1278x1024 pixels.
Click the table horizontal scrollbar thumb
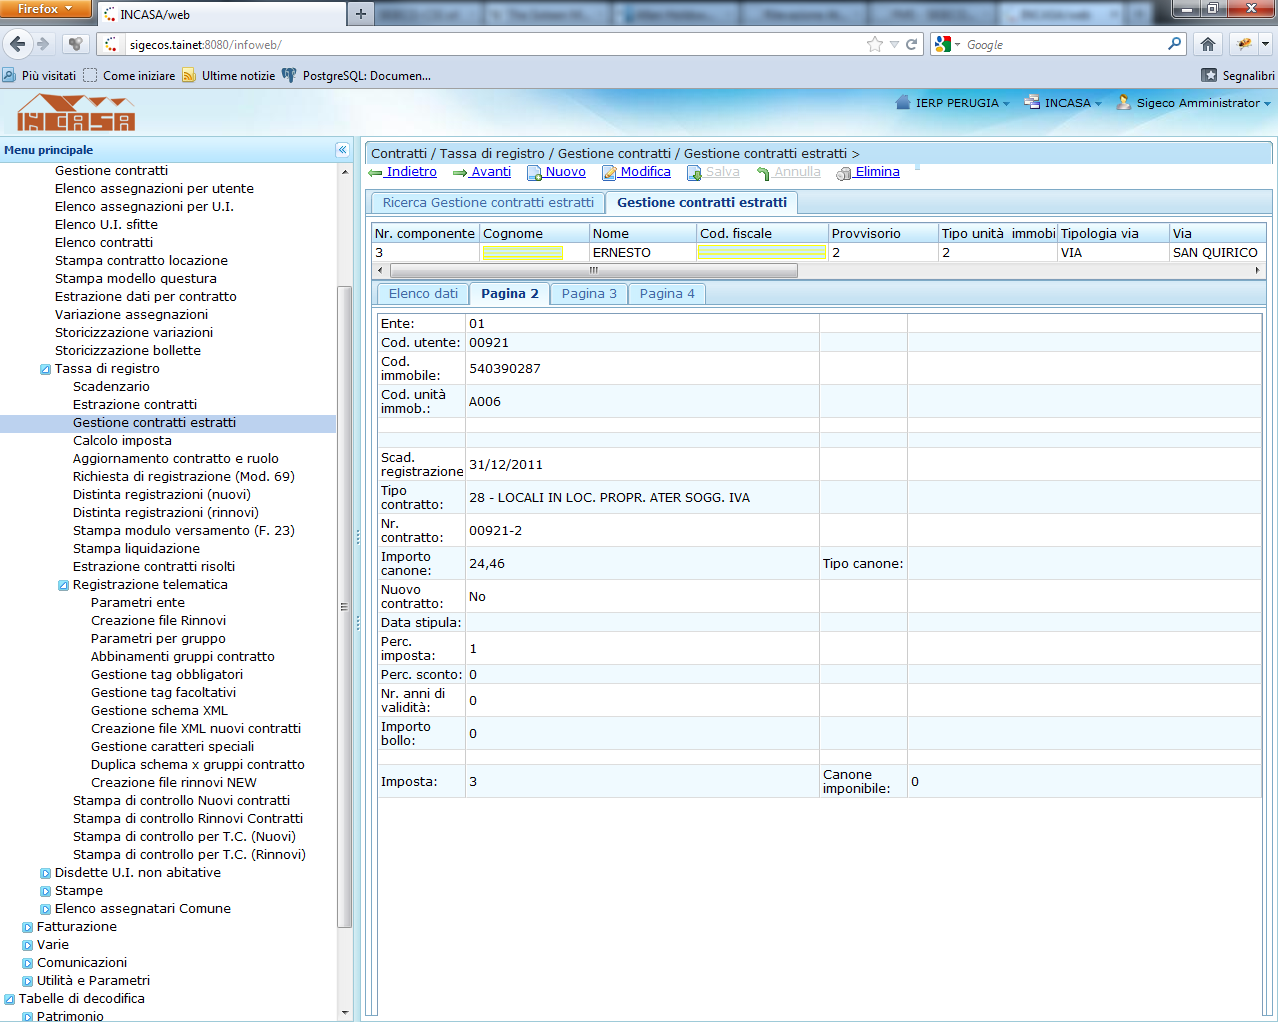point(594,270)
